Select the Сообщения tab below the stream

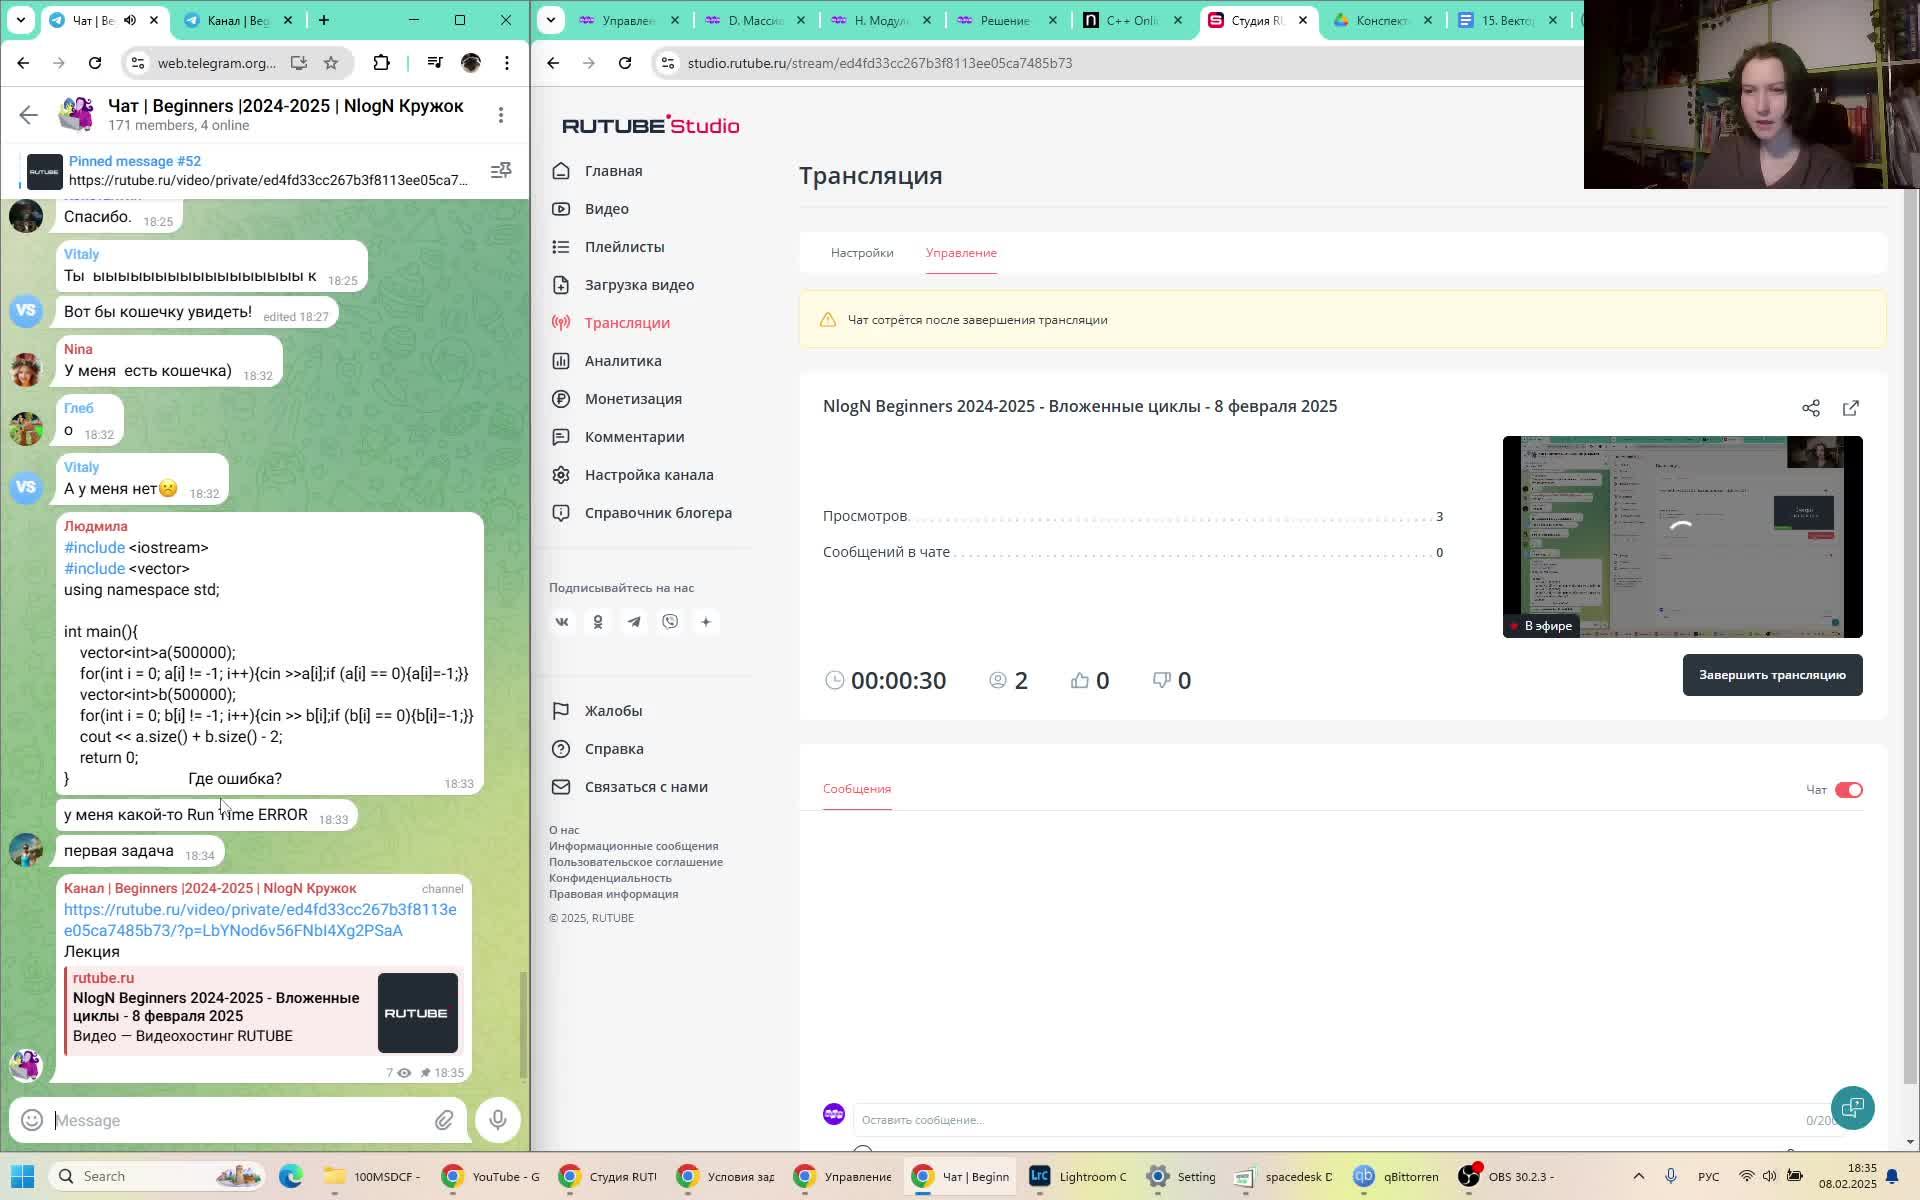click(856, 789)
